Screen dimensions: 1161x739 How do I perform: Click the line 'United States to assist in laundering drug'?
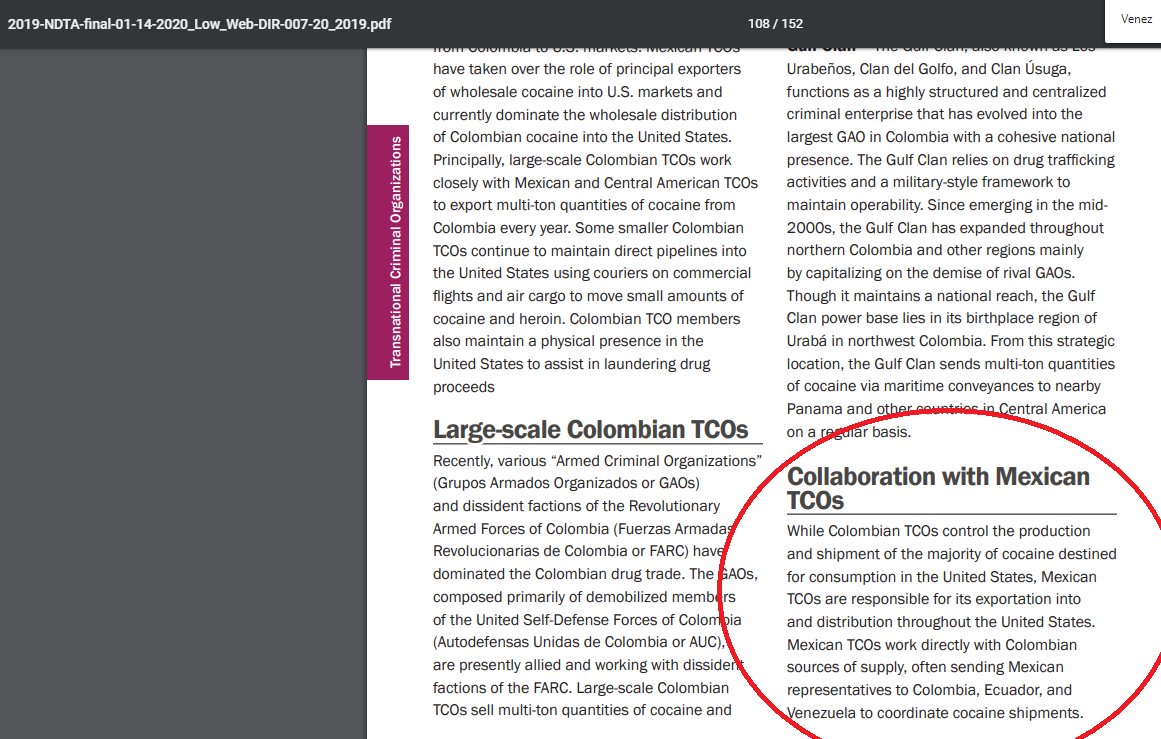(572, 364)
